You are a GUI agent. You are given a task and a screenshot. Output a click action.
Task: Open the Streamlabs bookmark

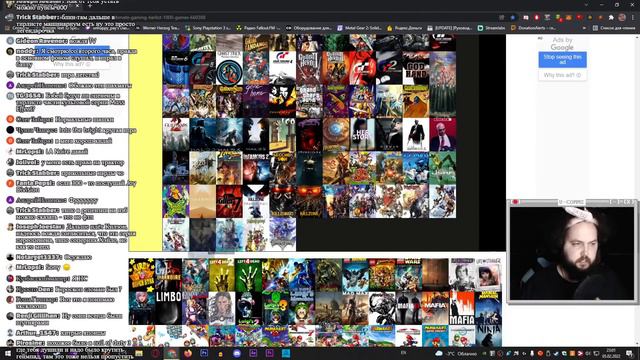pos(491,28)
